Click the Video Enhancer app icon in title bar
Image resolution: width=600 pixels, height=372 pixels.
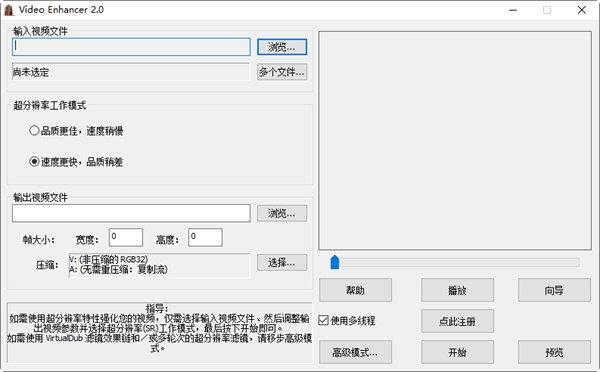pyautogui.click(x=9, y=10)
